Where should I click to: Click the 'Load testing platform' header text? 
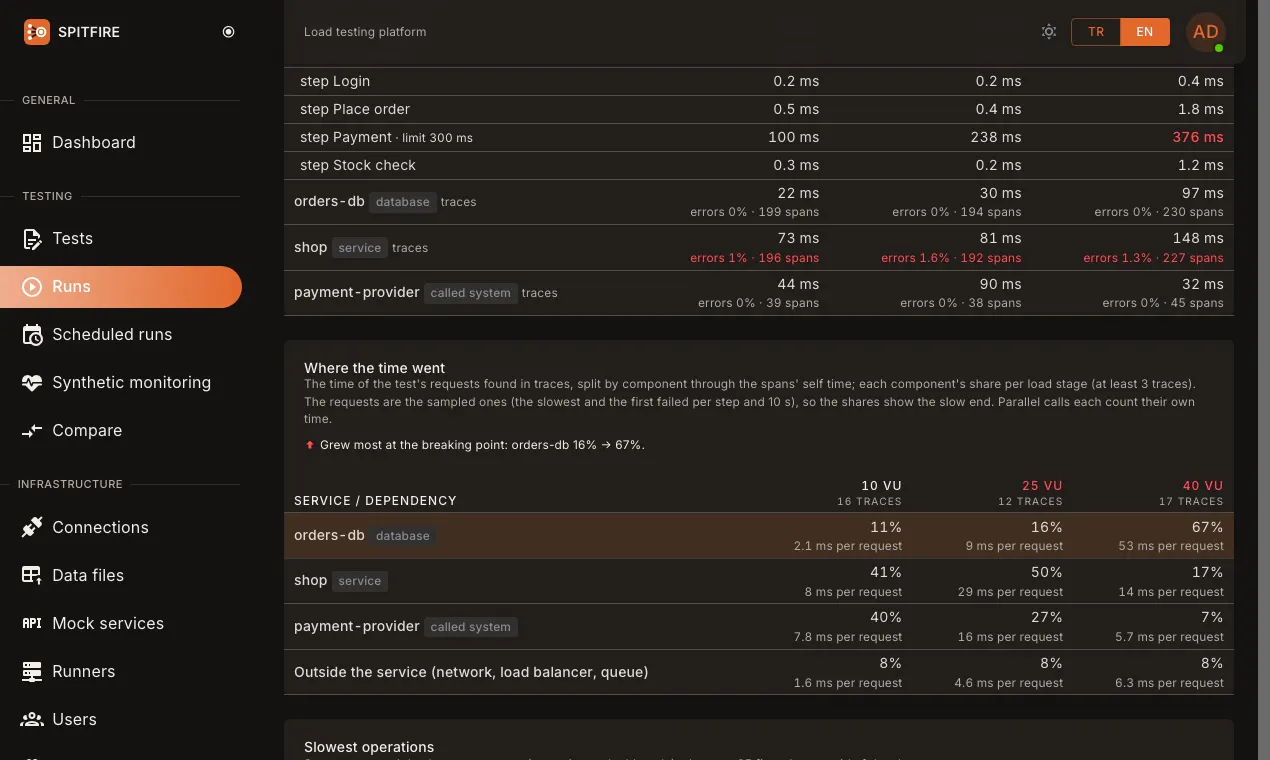click(x=365, y=32)
